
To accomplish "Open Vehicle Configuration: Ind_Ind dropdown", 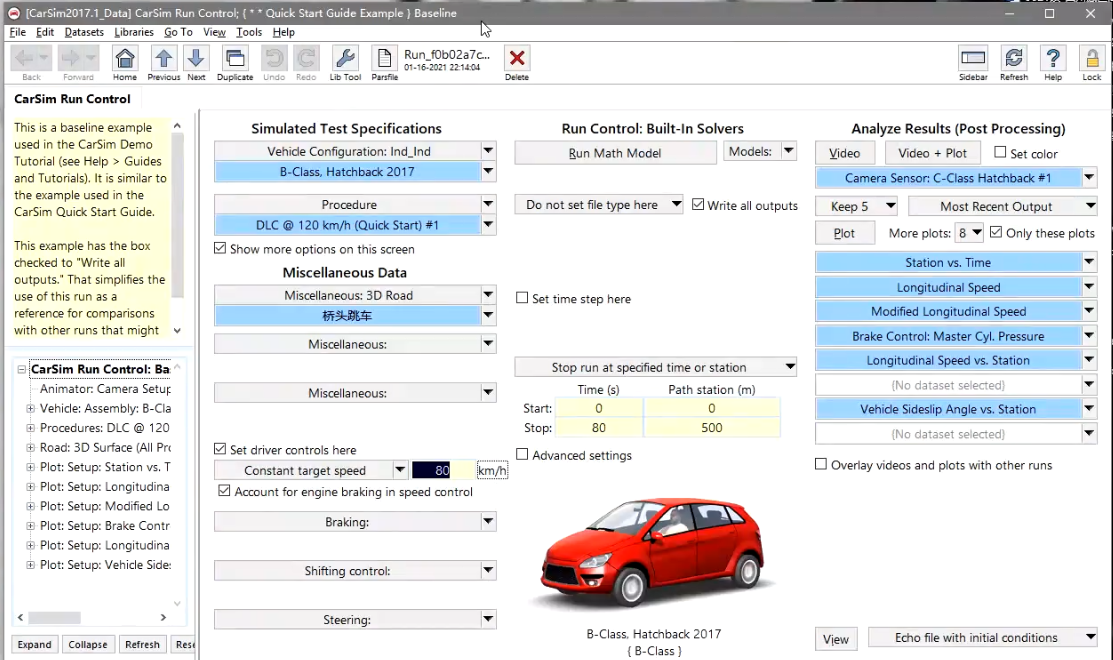I will (x=488, y=150).
